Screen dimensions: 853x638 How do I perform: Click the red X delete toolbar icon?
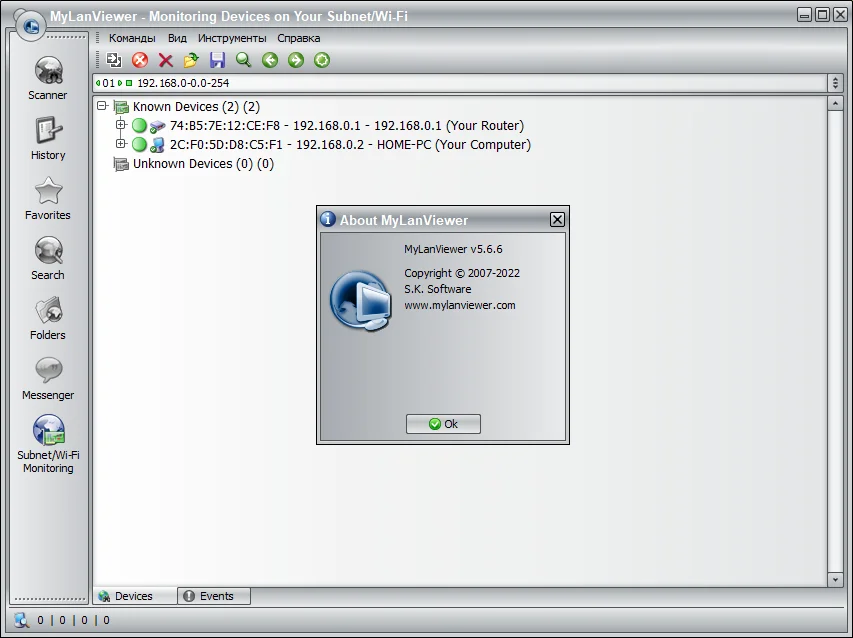[165, 60]
